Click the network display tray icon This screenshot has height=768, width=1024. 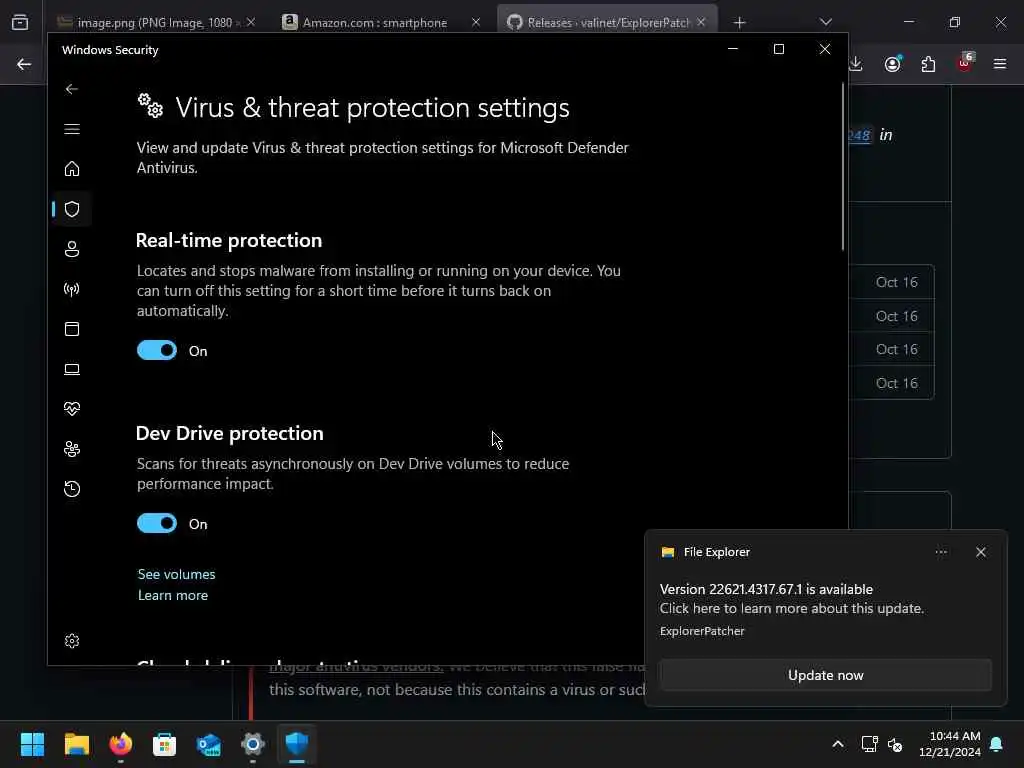[x=869, y=744]
